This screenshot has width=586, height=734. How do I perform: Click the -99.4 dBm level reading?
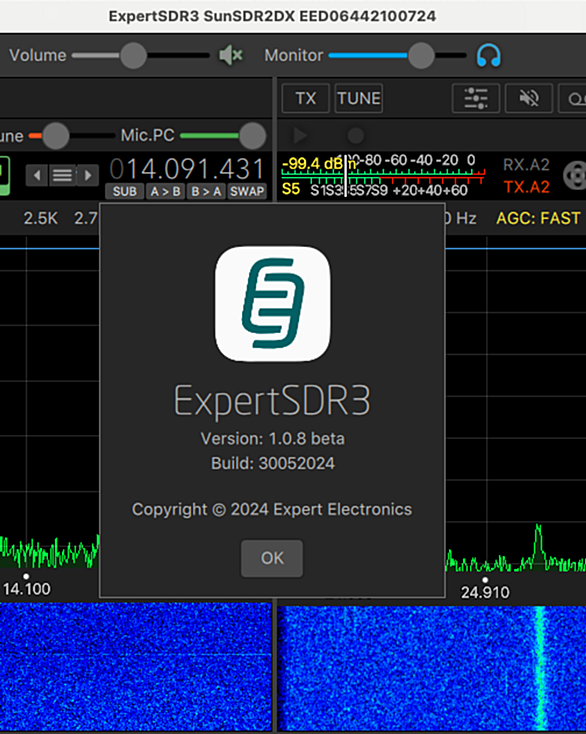point(319,164)
